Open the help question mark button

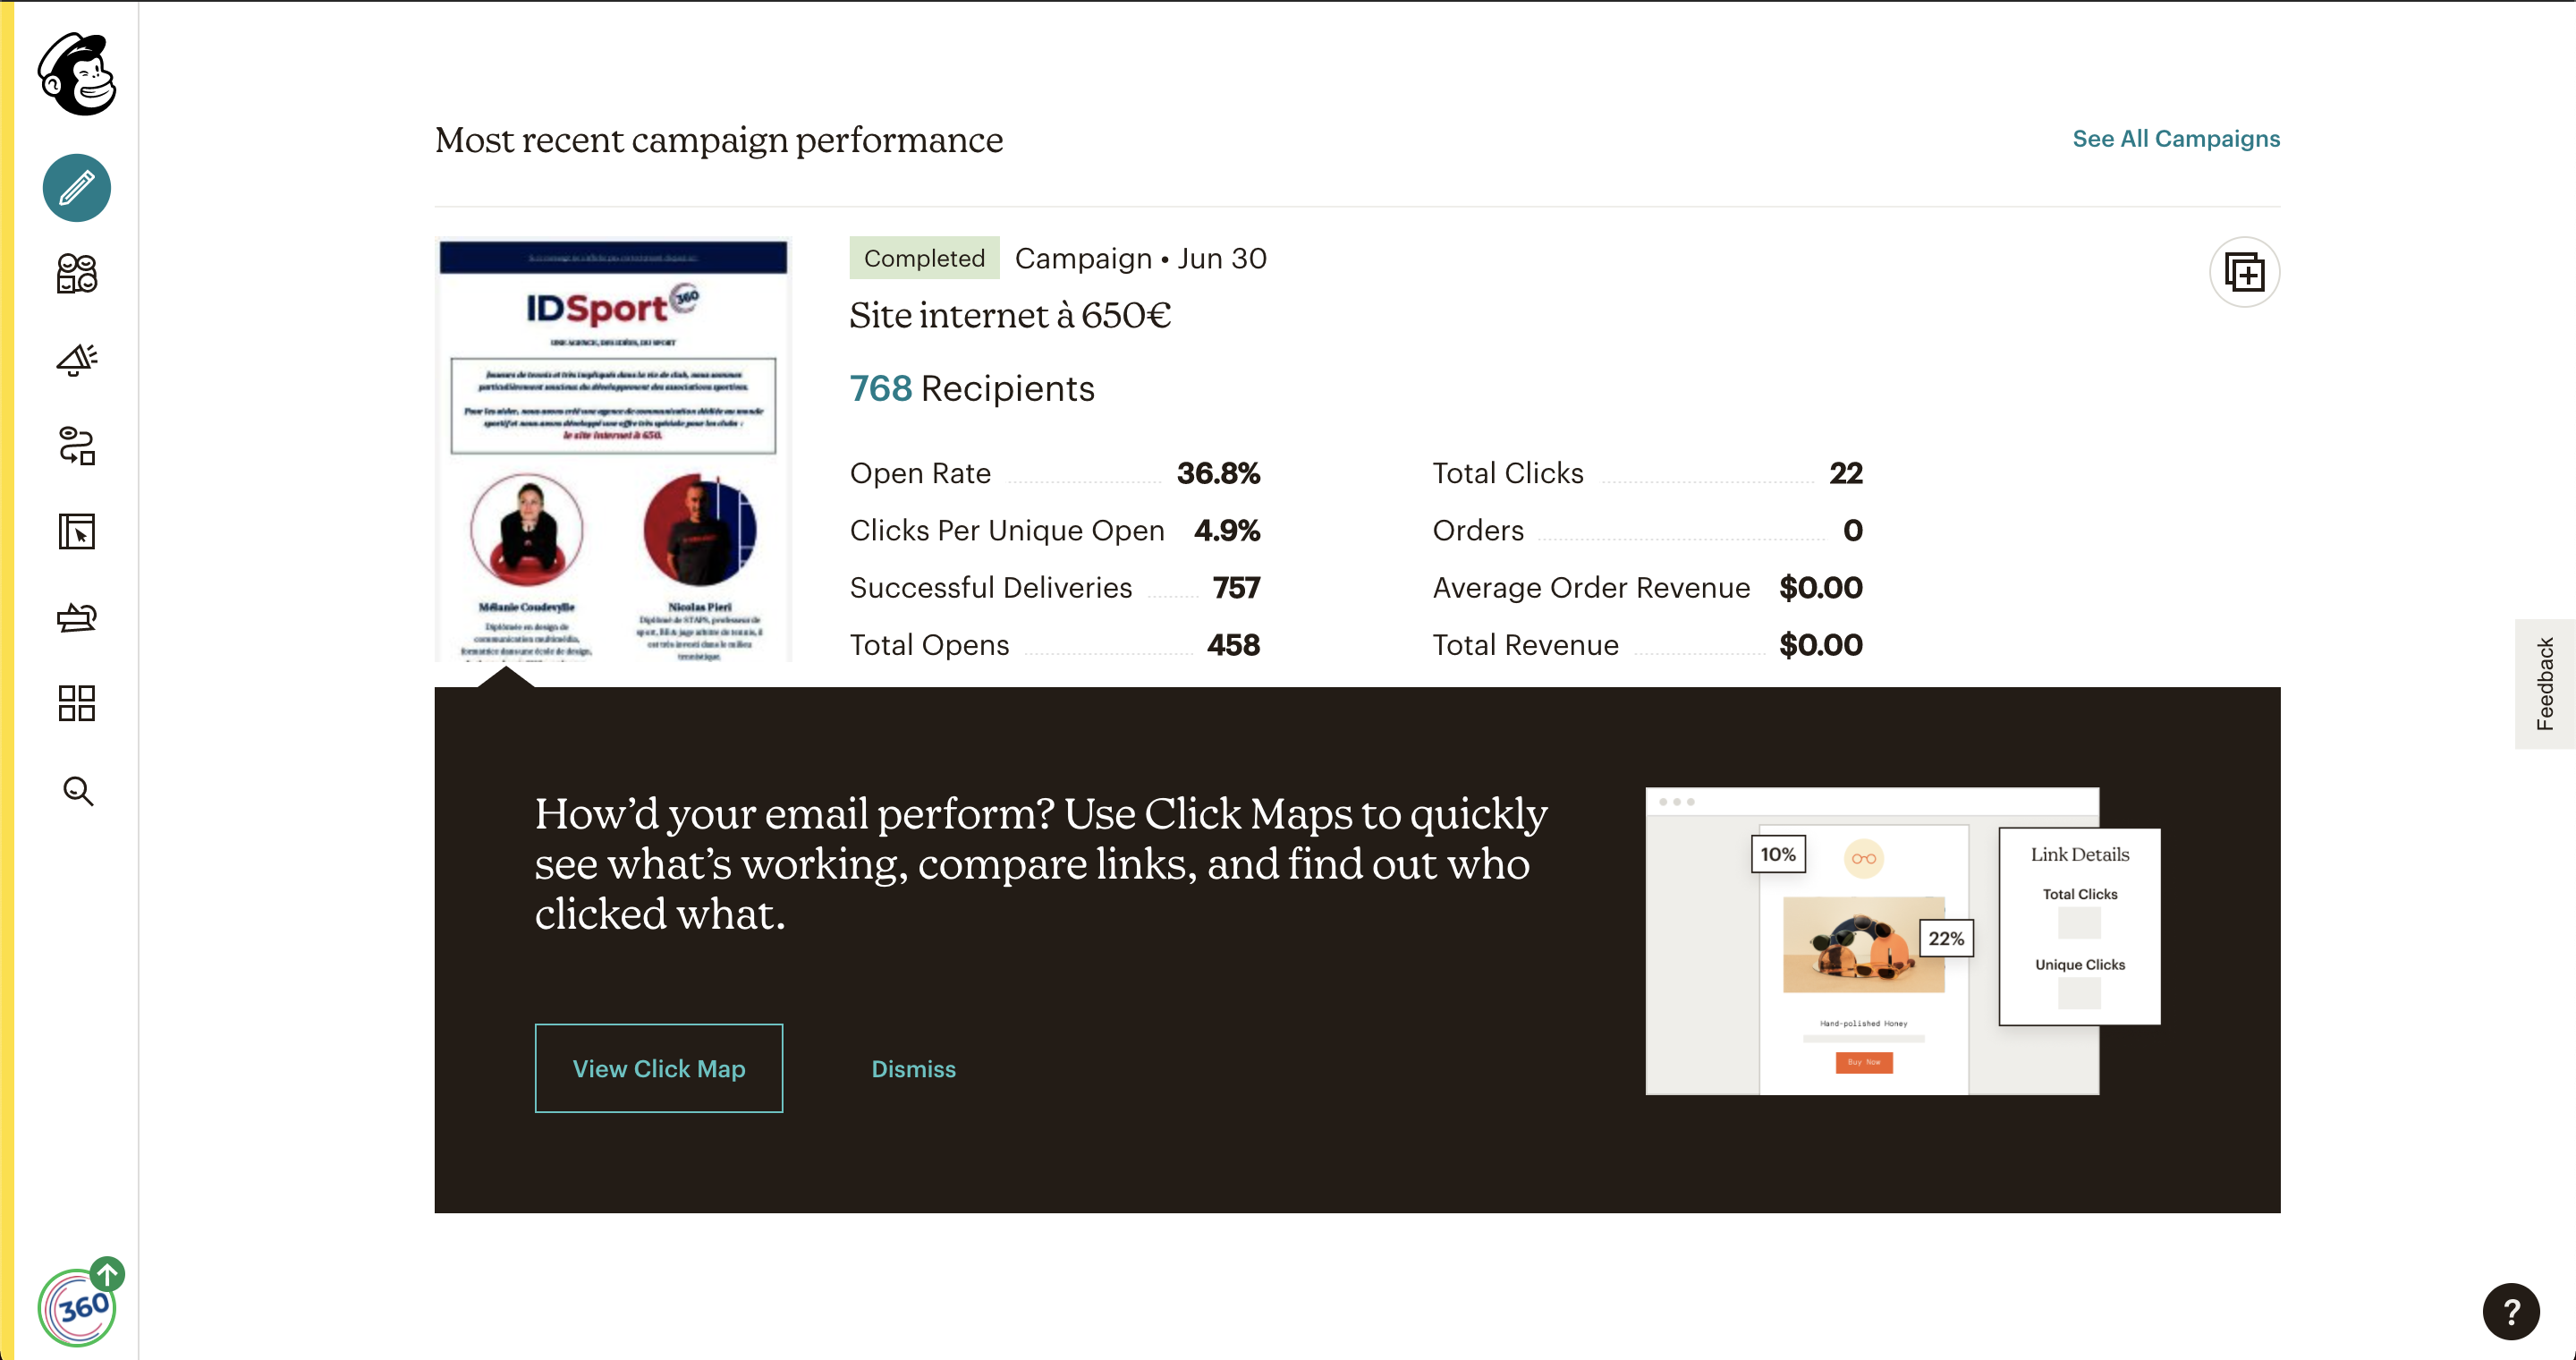2510,1311
